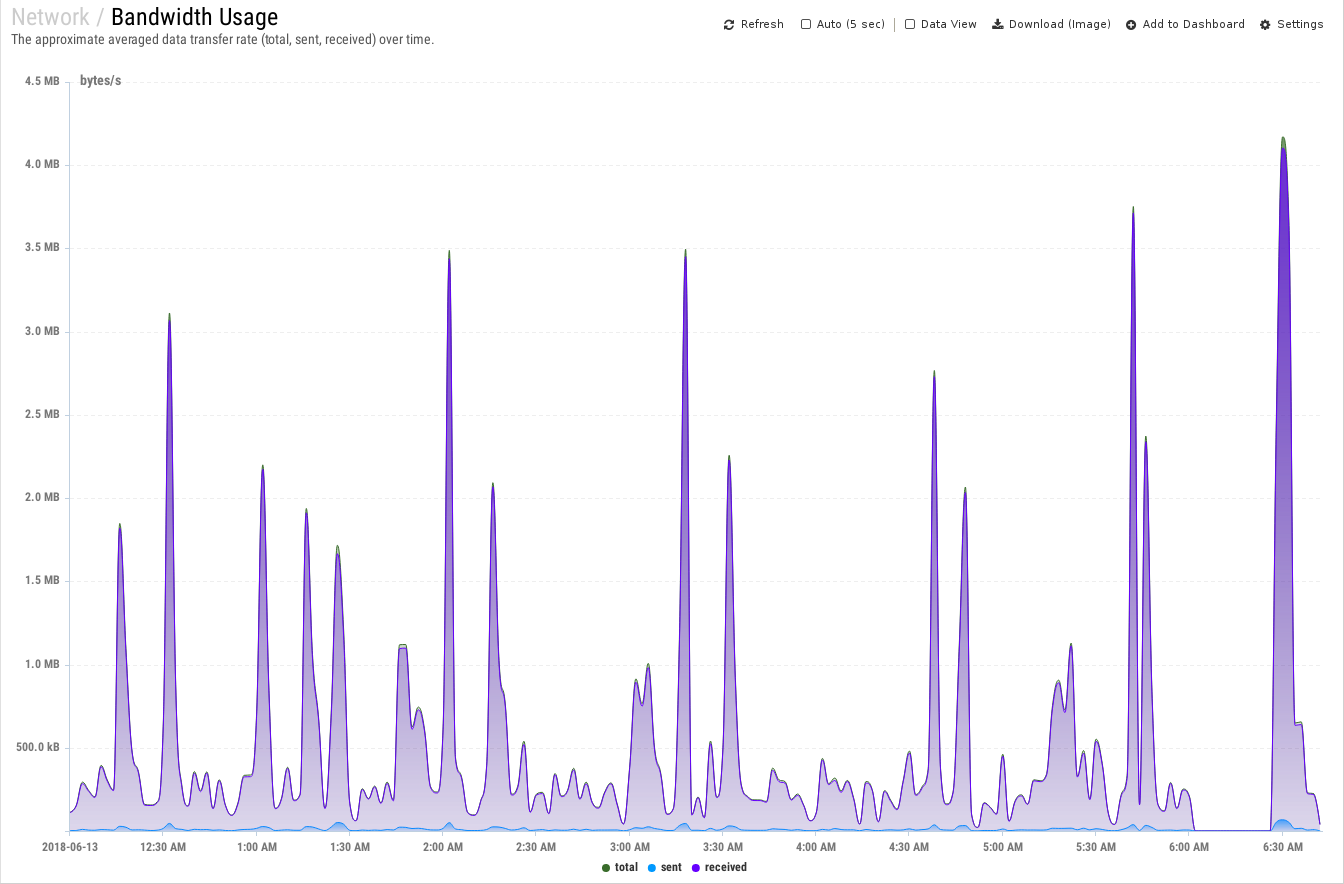
Task: Click the Refresh circular arrows icon
Action: coord(729,24)
